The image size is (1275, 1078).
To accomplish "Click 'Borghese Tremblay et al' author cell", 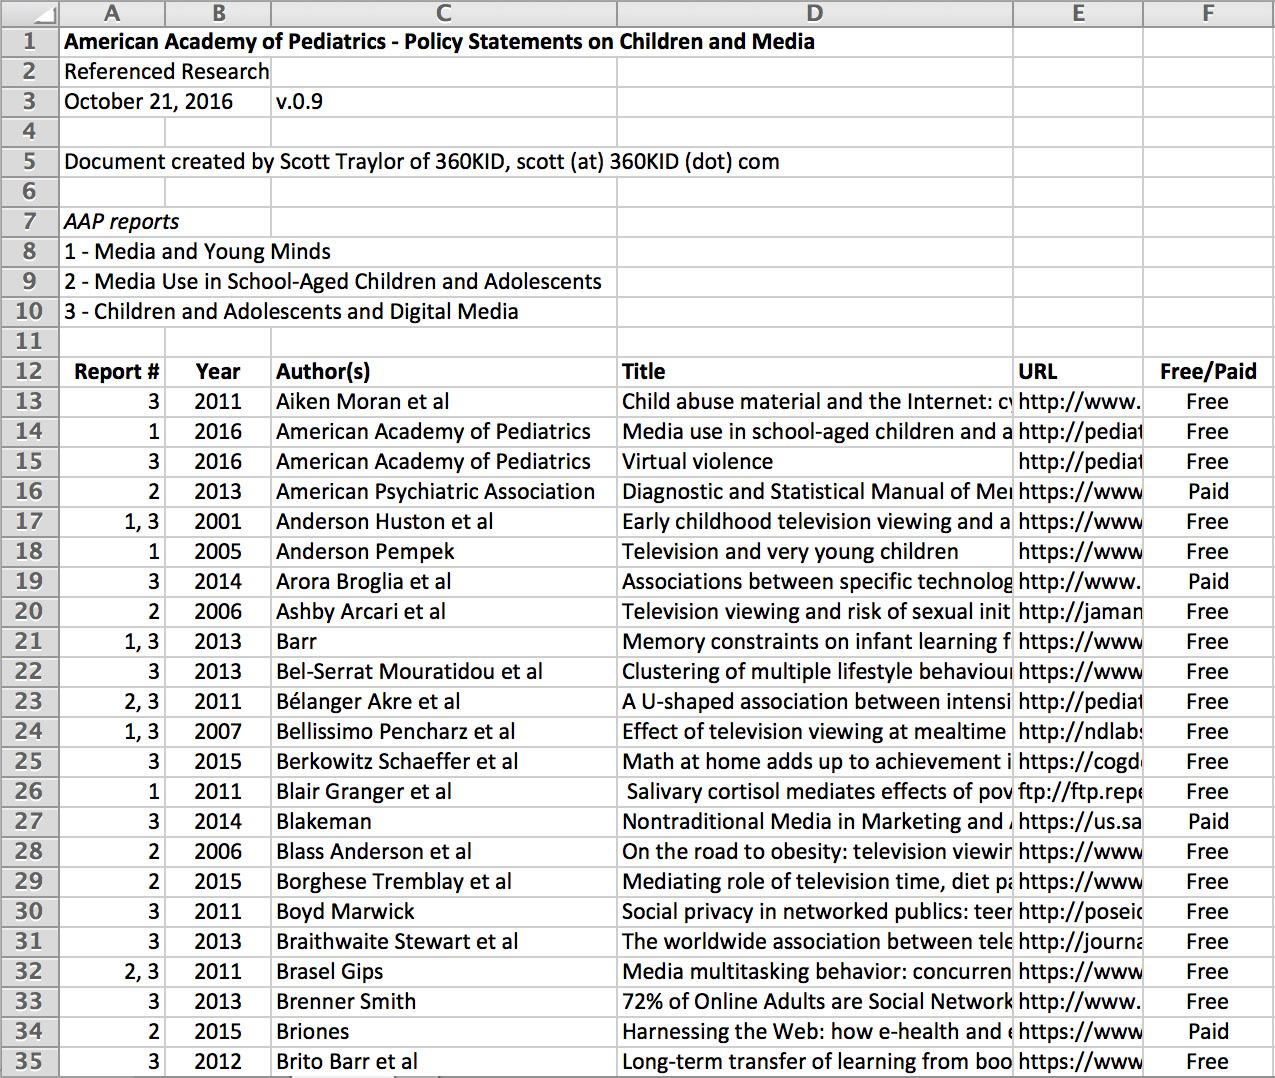I will pyautogui.click(x=444, y=881).
